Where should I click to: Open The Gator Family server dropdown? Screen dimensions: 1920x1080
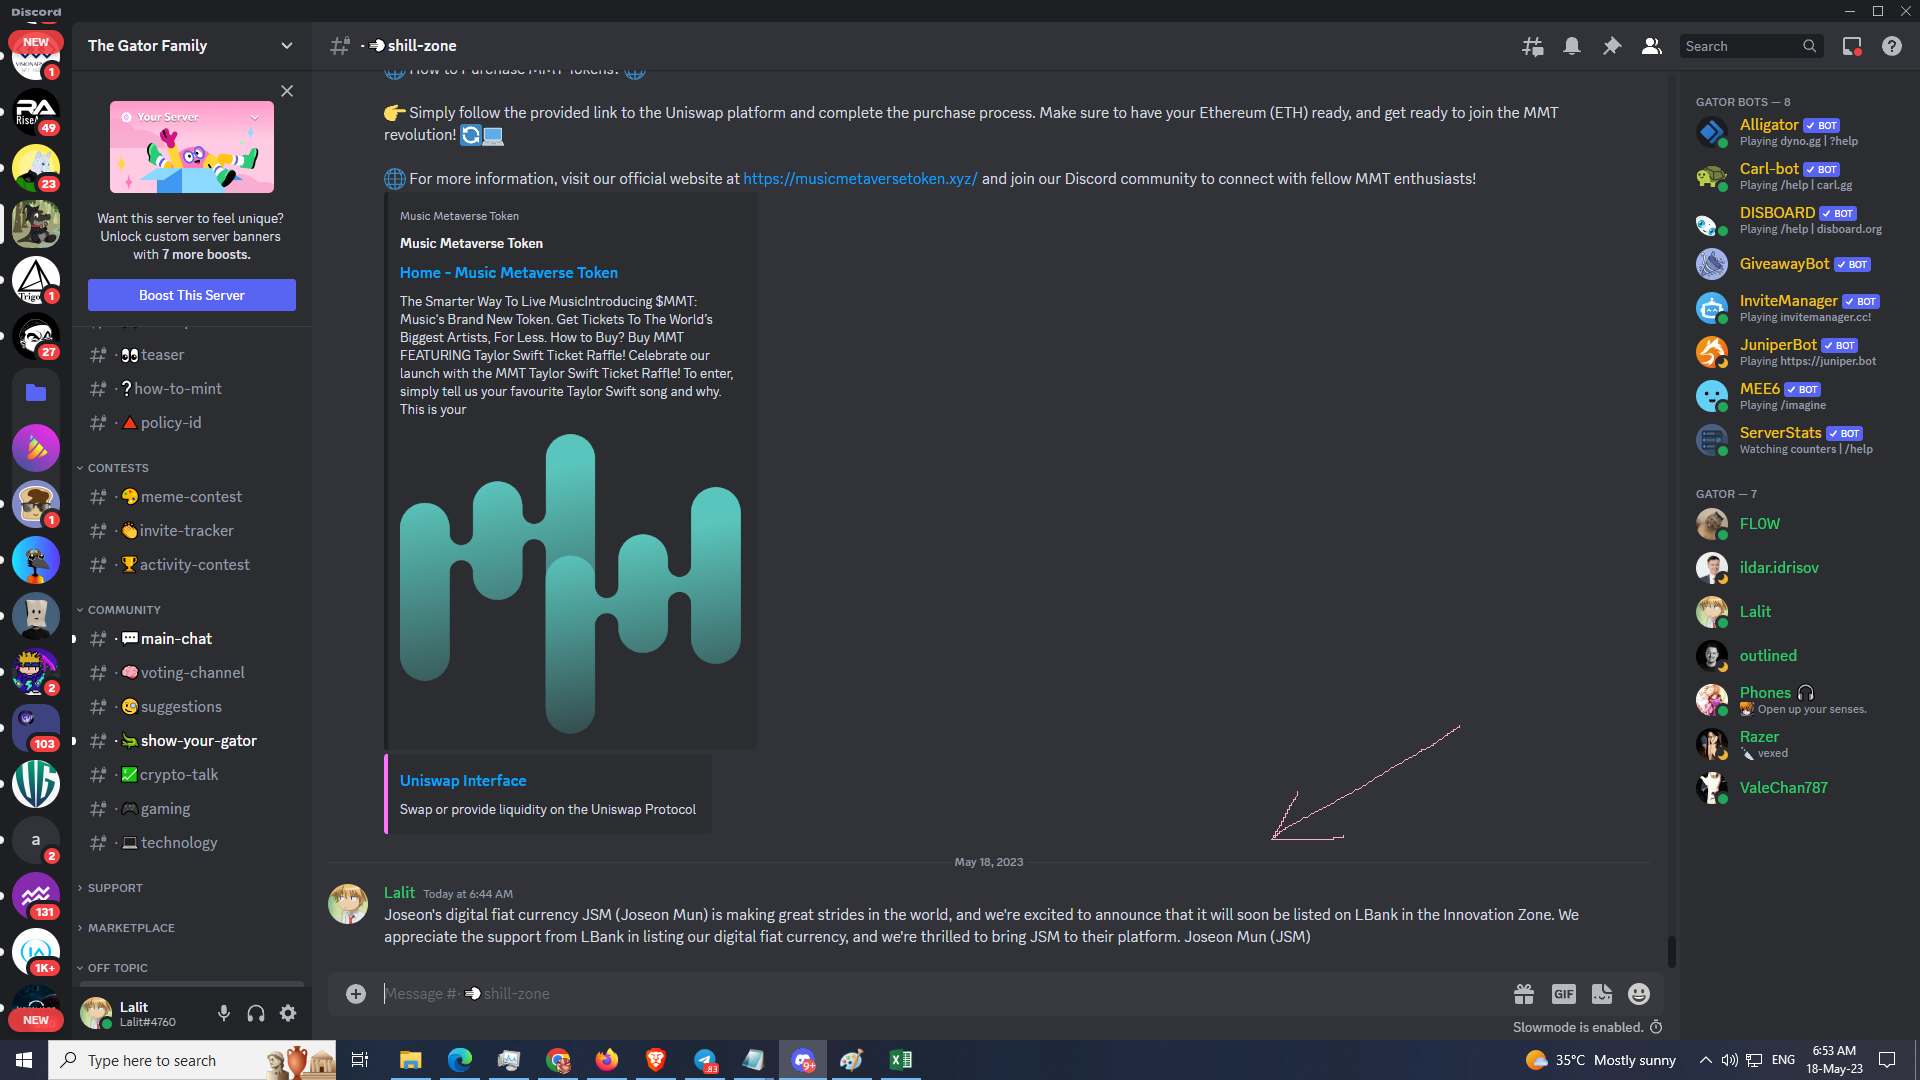pyautogui.click(x=191, y=46)
